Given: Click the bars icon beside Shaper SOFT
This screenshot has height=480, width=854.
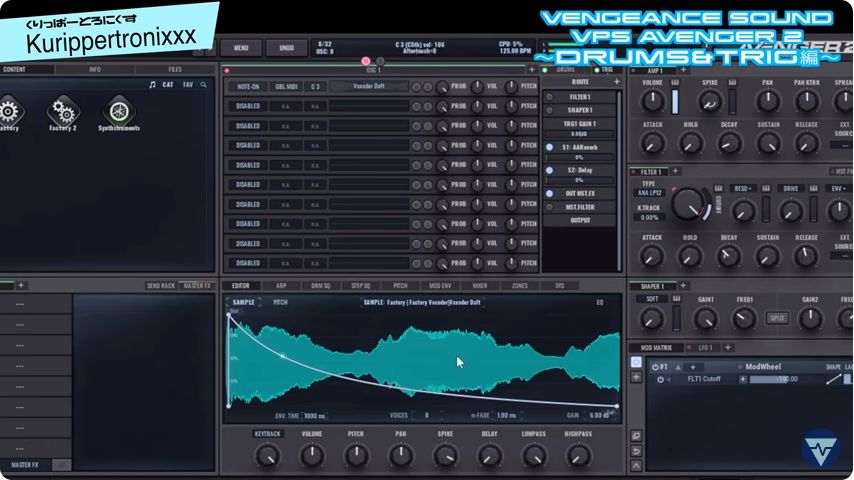Looking at the screenshot, I should pos(676,299).
